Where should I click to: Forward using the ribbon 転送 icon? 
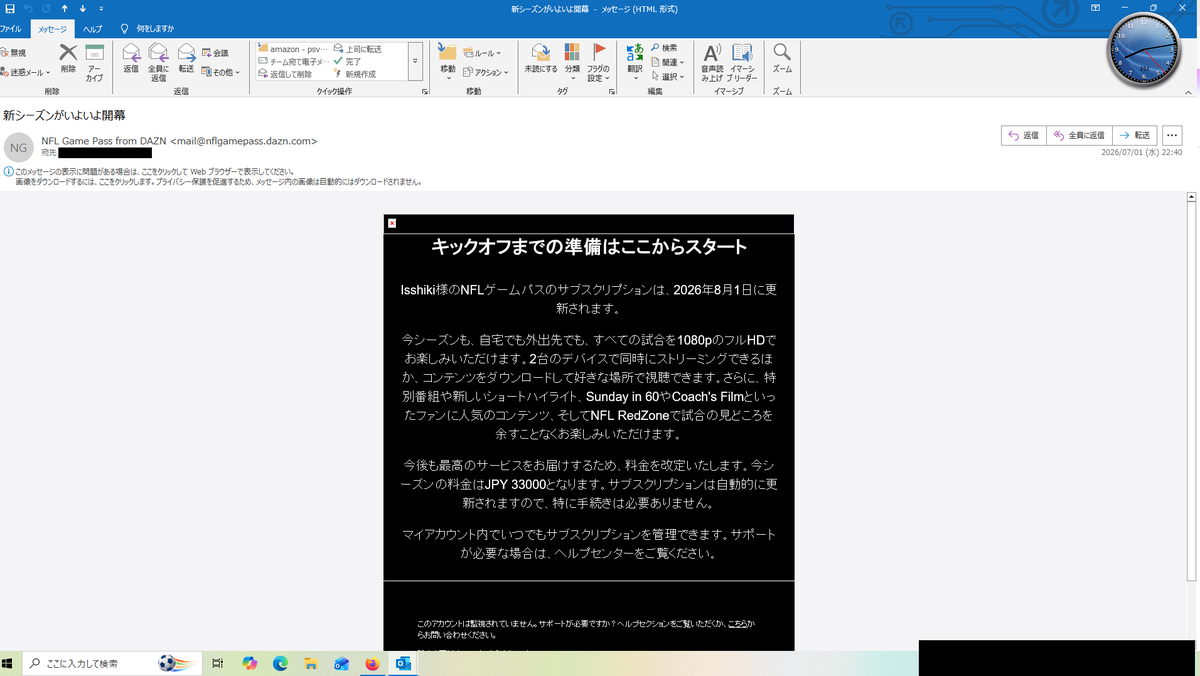(x=186, y=59)
